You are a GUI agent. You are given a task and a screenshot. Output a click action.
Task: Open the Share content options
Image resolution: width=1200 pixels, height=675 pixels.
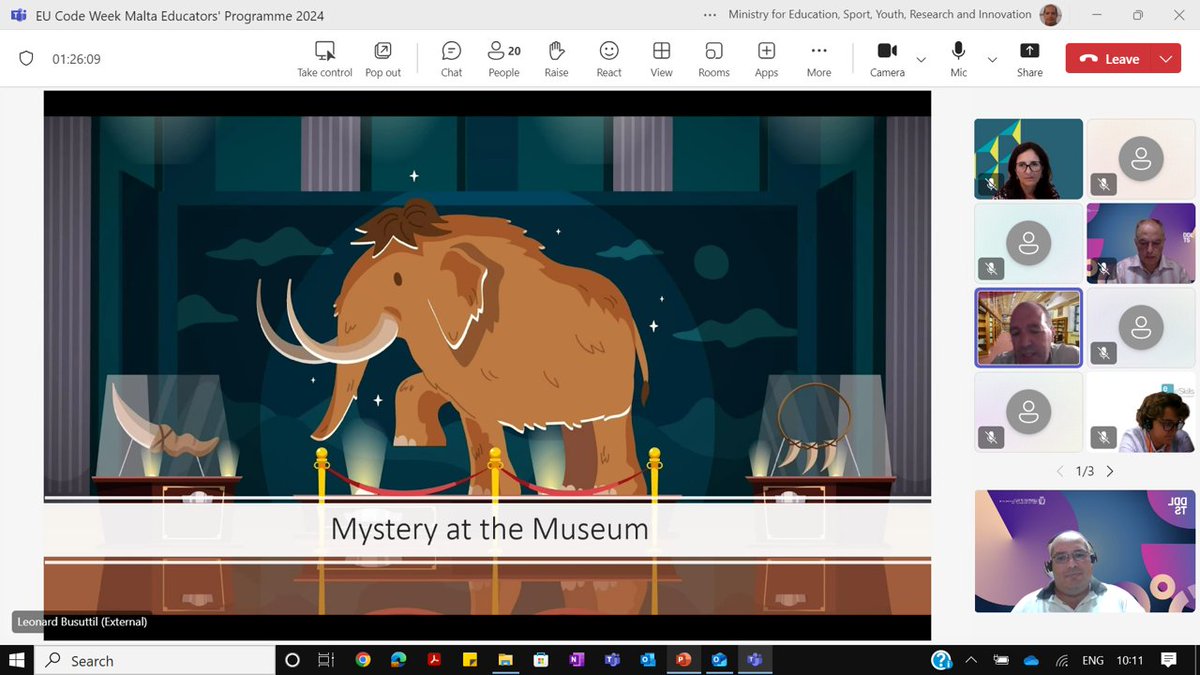coord(1029,58)
